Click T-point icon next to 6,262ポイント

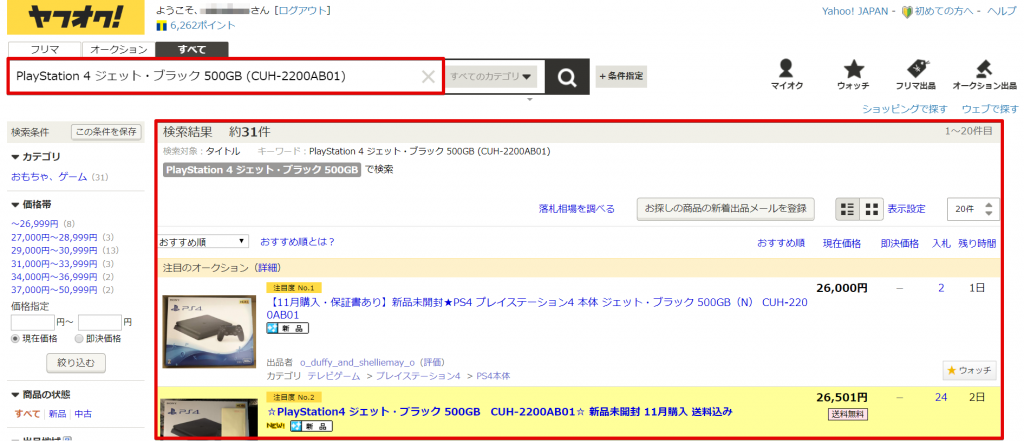(x=161, y=25)
